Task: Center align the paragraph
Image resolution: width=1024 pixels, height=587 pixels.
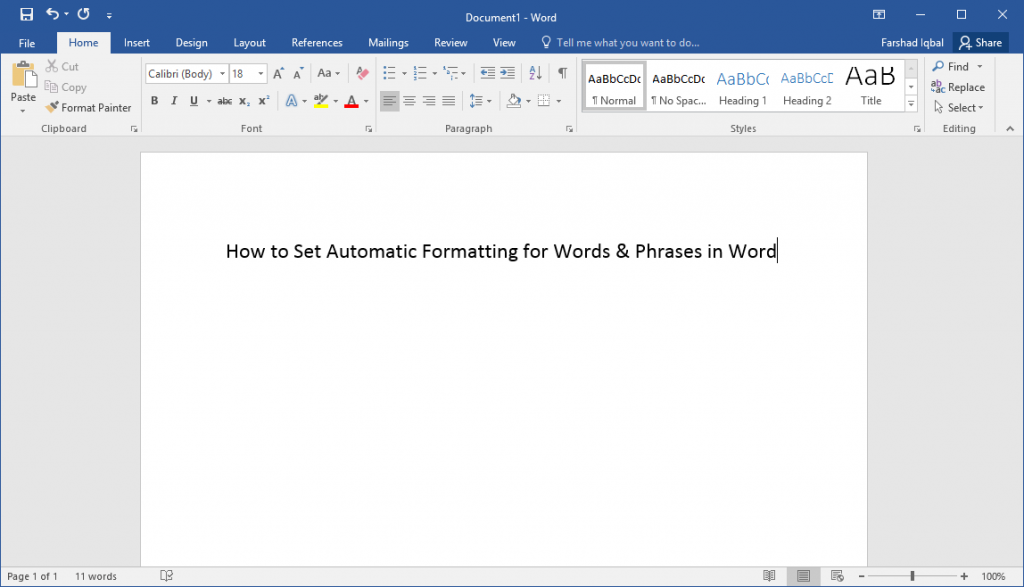Action: [409, 100]
